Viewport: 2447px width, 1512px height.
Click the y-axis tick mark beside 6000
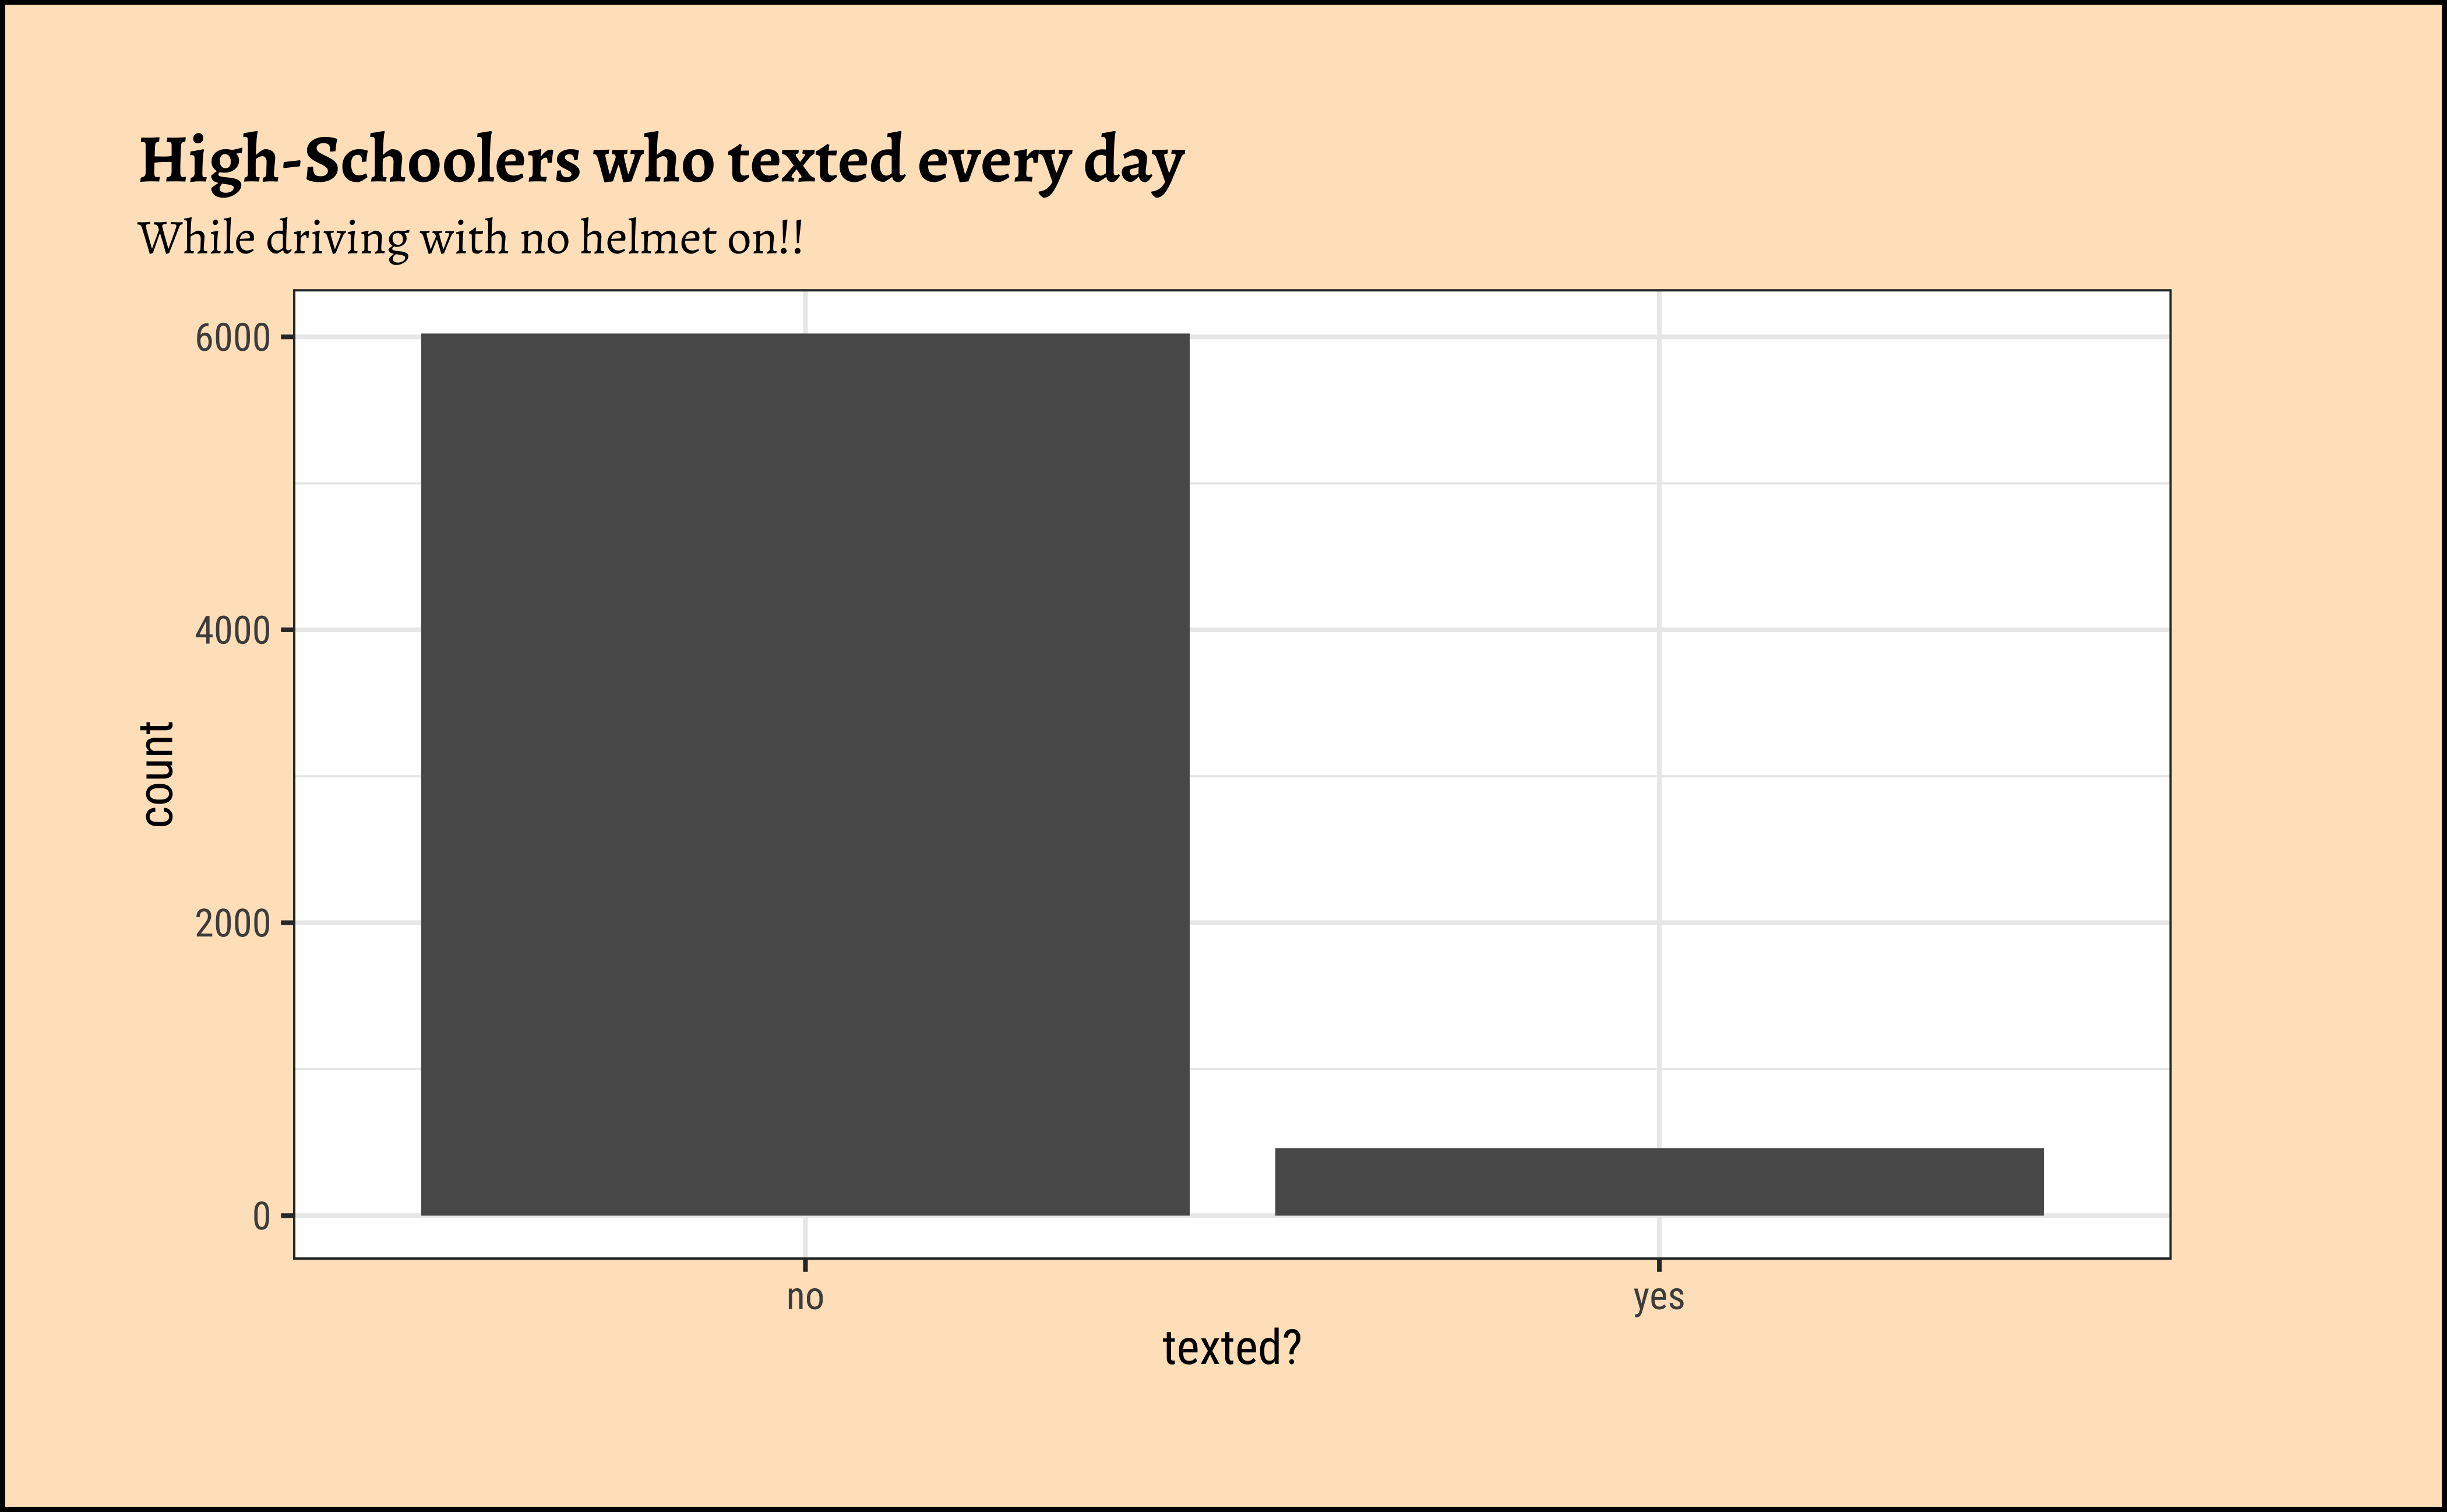pyautogui.click(x=287, y=338)
